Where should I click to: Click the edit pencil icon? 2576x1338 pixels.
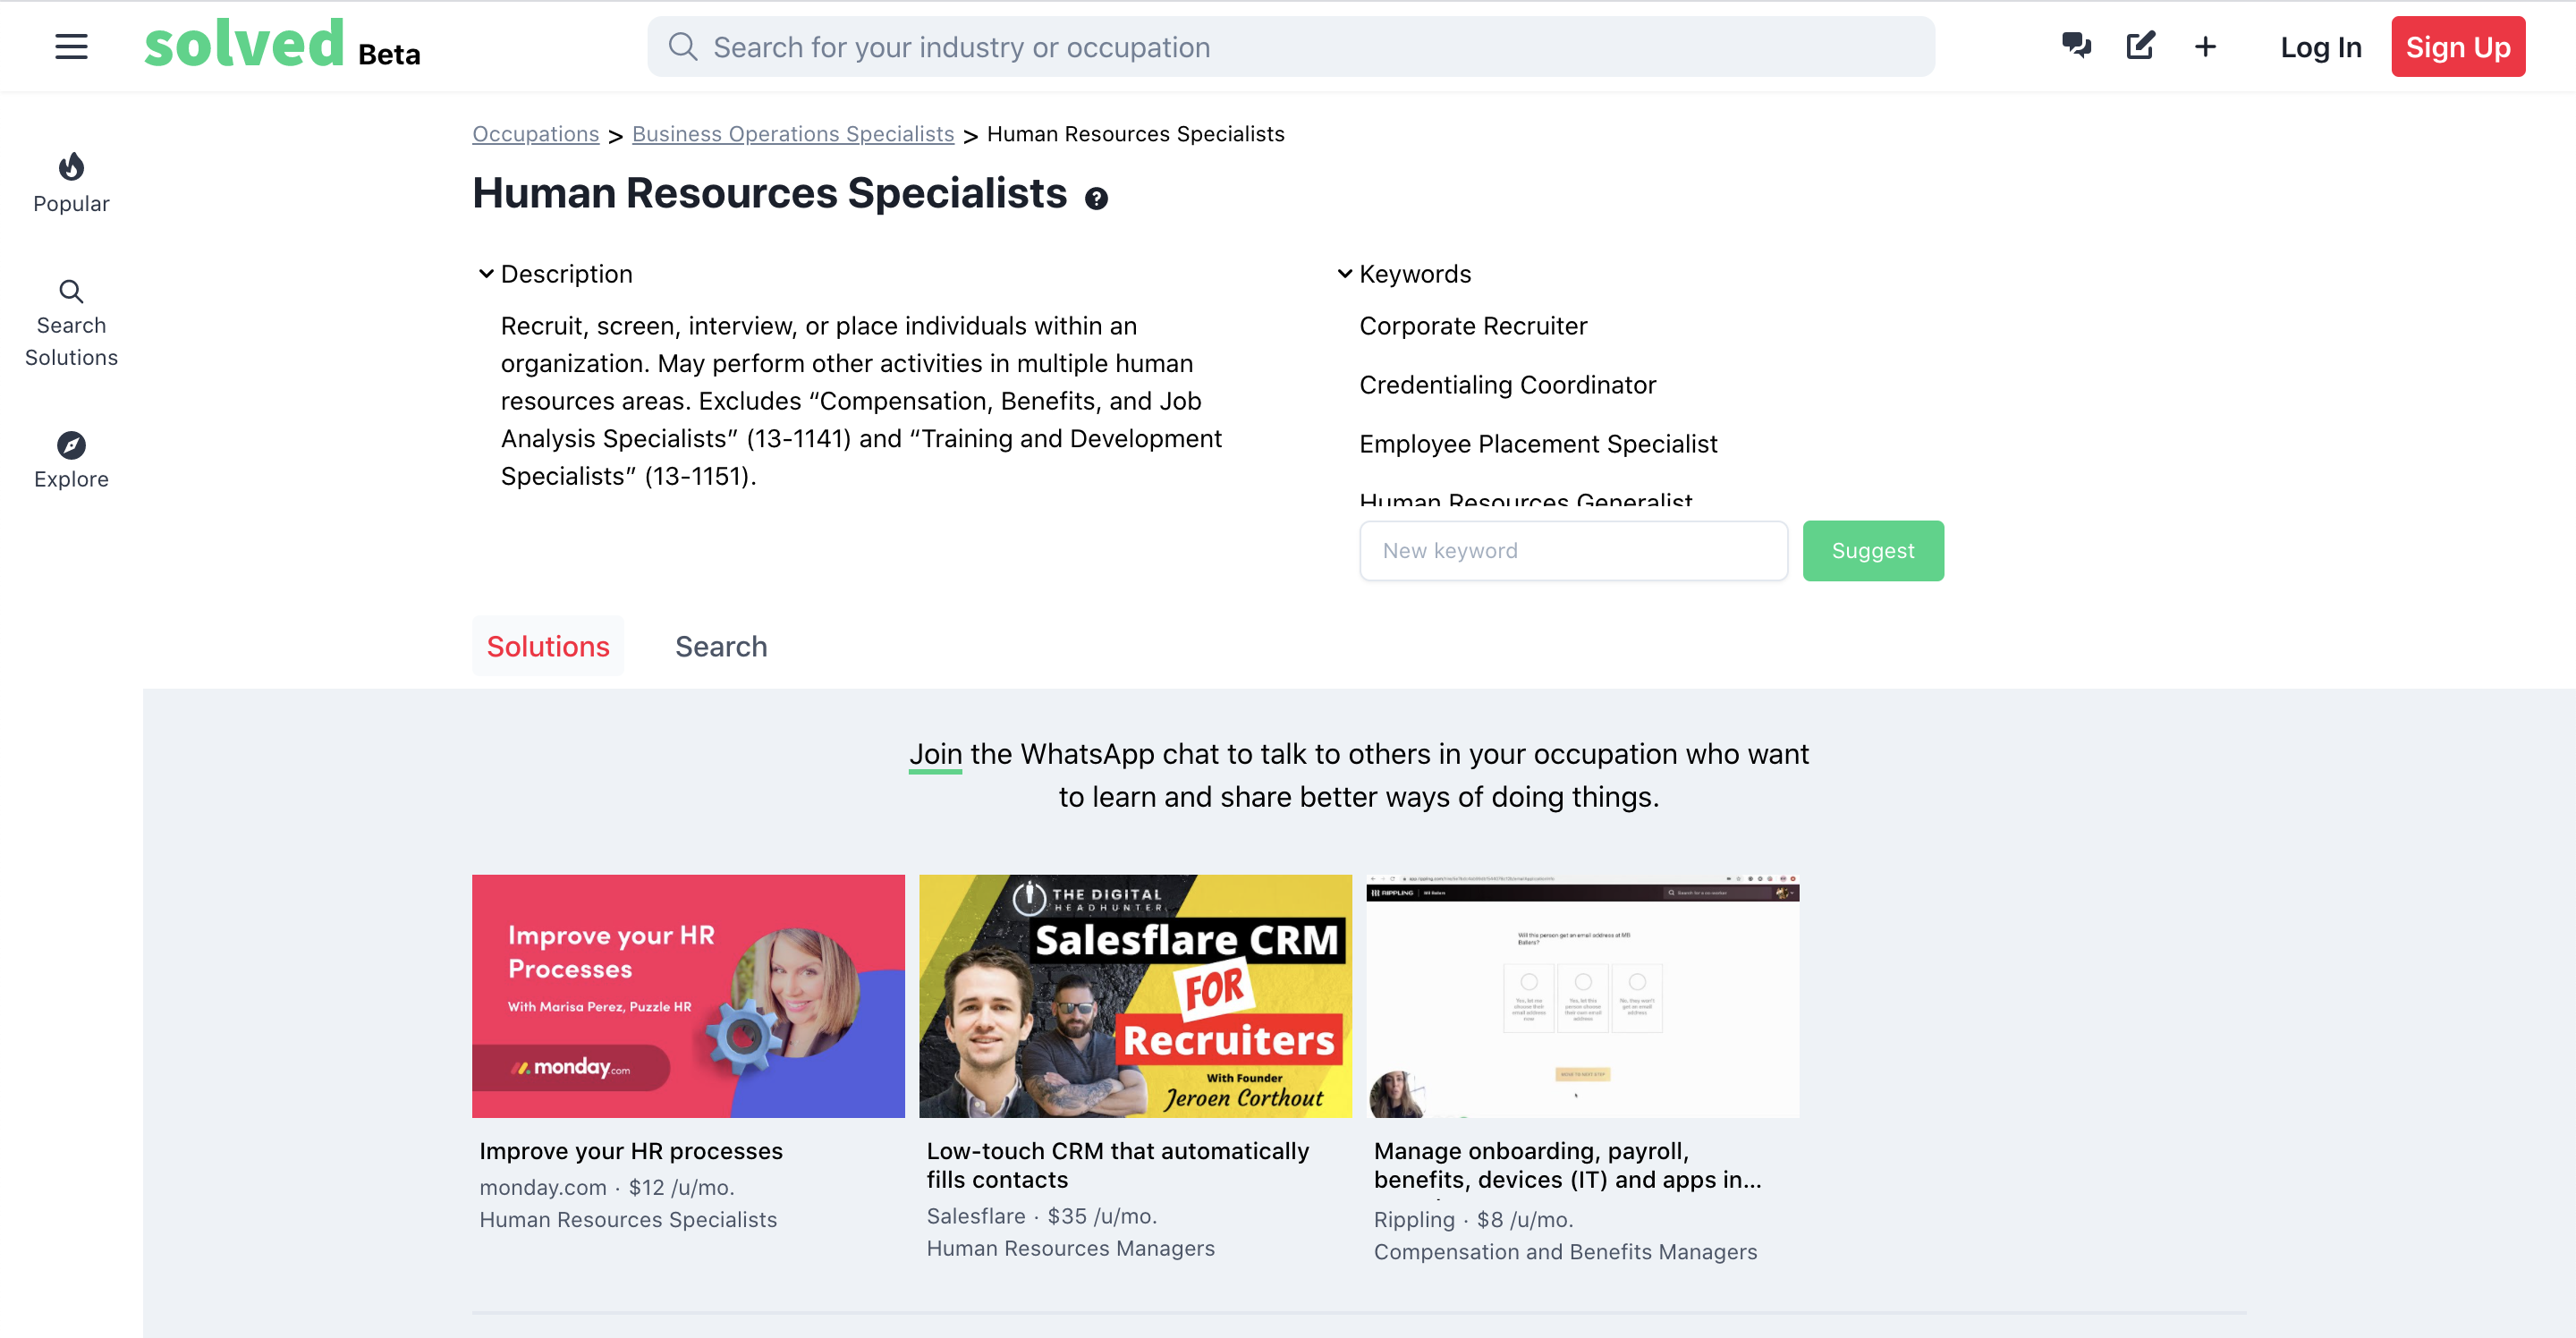[x=2140, y=46]
